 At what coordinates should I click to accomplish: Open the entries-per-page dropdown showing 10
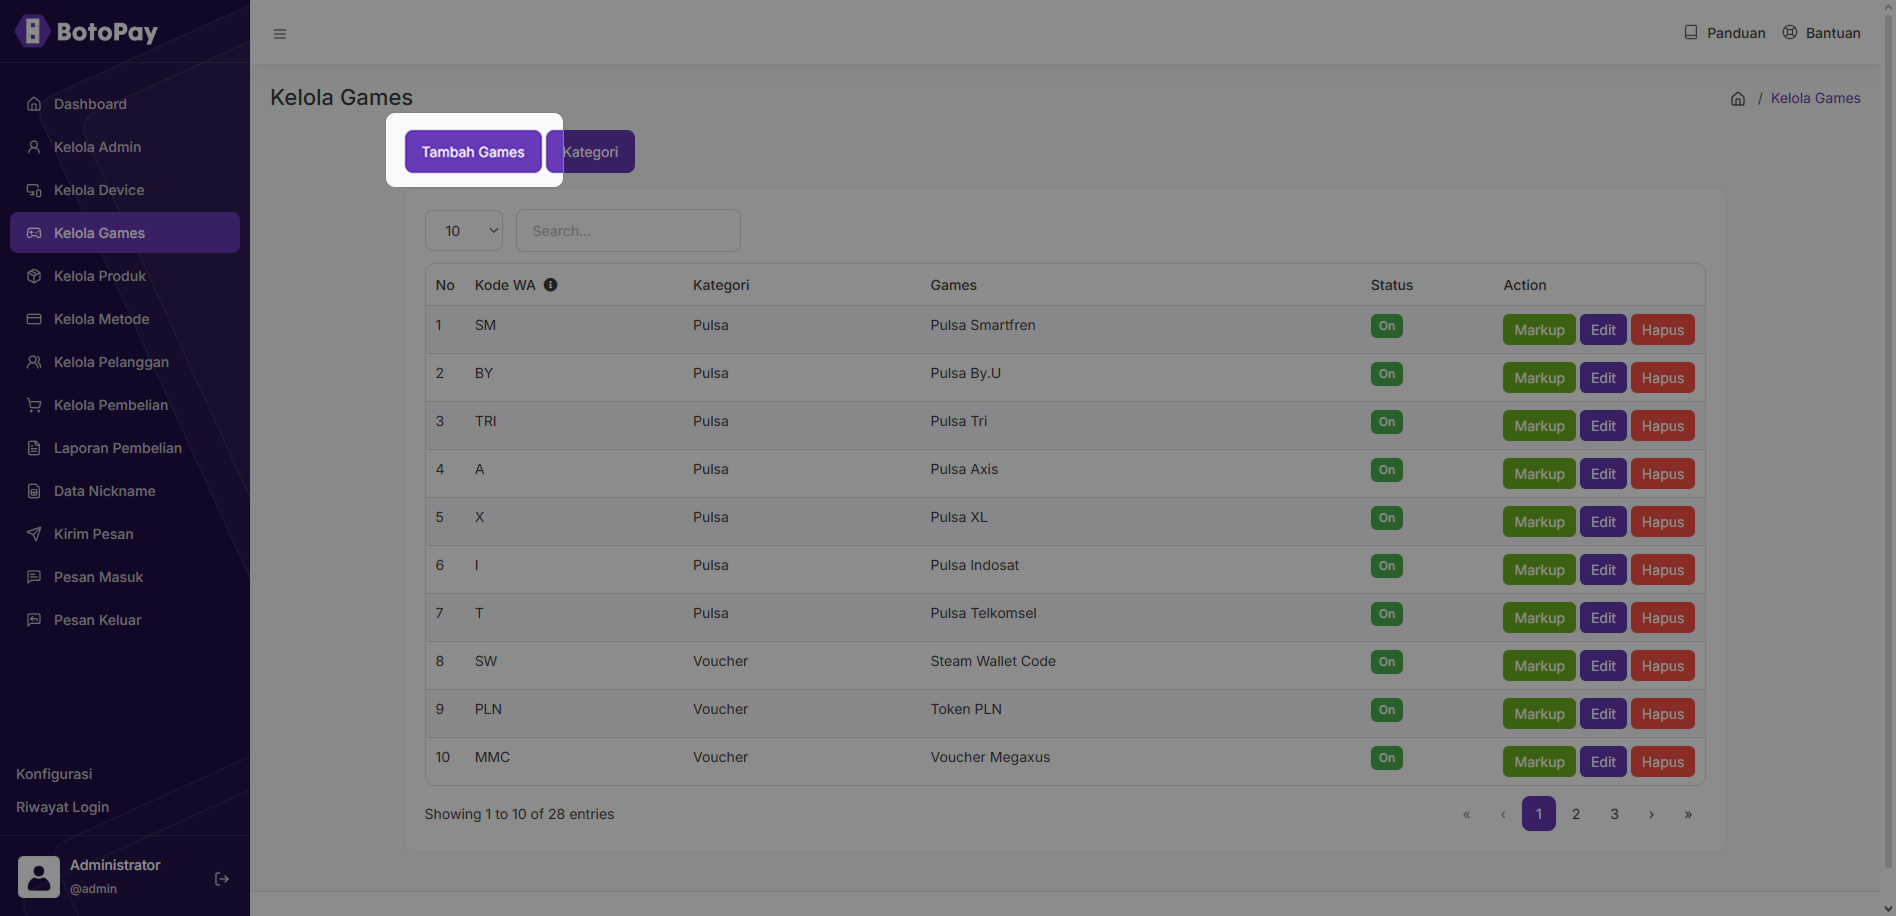click(464, 231)
